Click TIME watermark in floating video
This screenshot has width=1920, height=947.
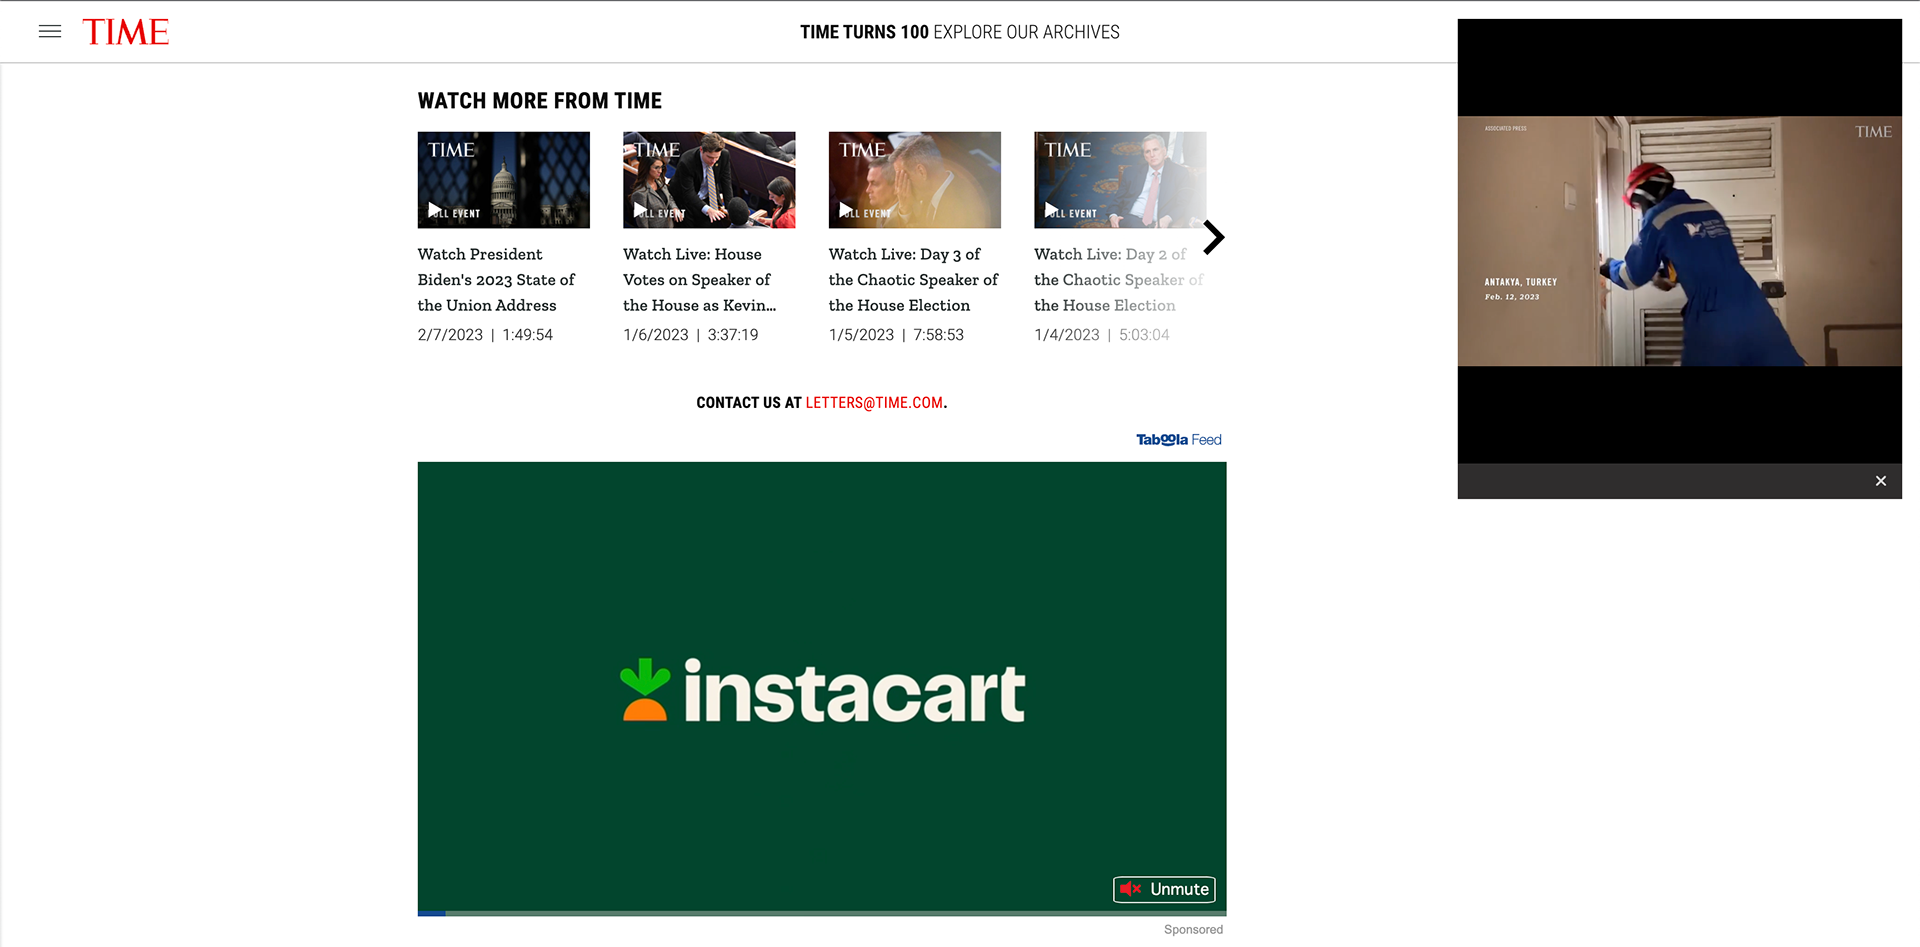click(1873, 132)
